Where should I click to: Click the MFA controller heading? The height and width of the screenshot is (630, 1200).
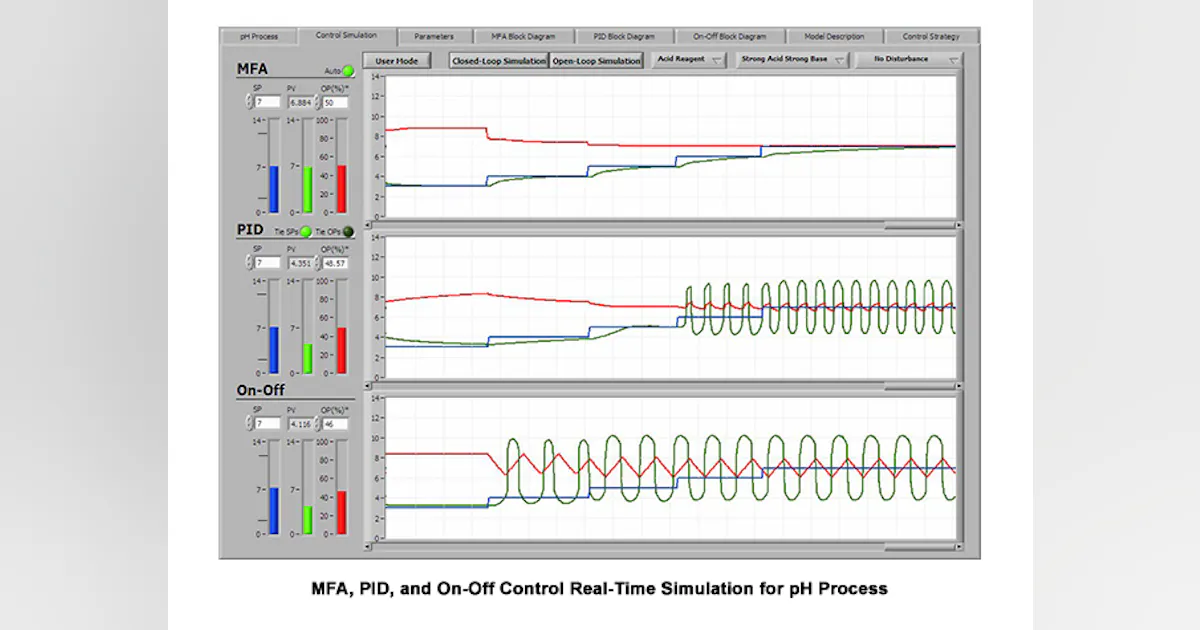(x=252, y=69)
